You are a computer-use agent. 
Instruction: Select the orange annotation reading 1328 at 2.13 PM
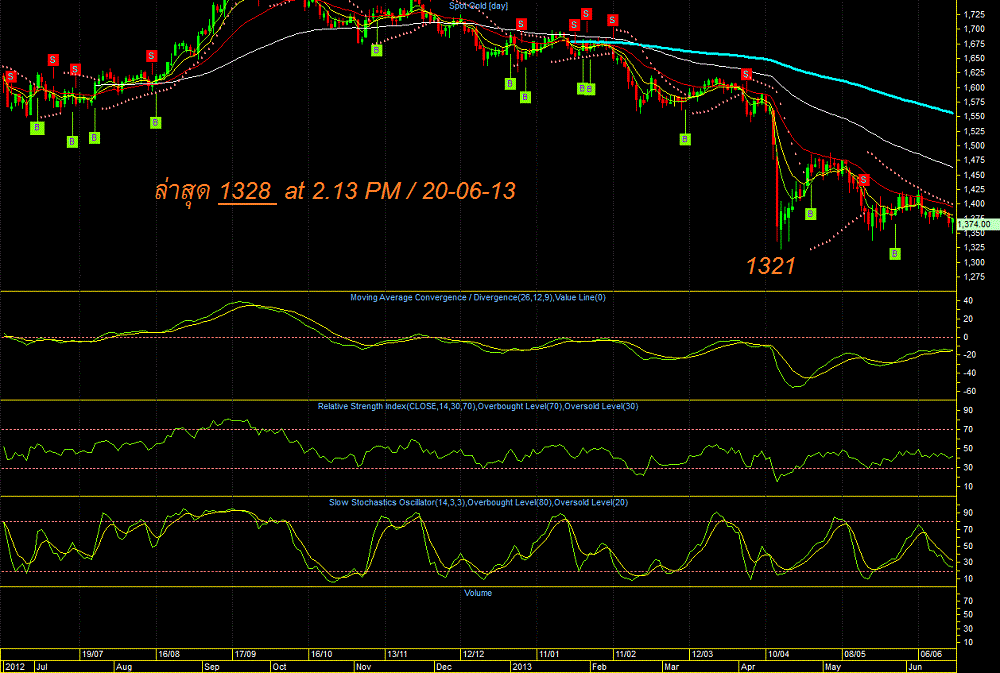[x=335, y=191]
